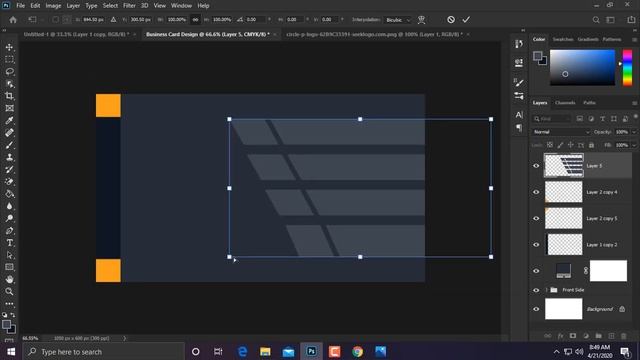Click the white layer mask thumbnail
The width and height of the screenshot is (640, 360).
pyautogui.click(x=608, y=271)
